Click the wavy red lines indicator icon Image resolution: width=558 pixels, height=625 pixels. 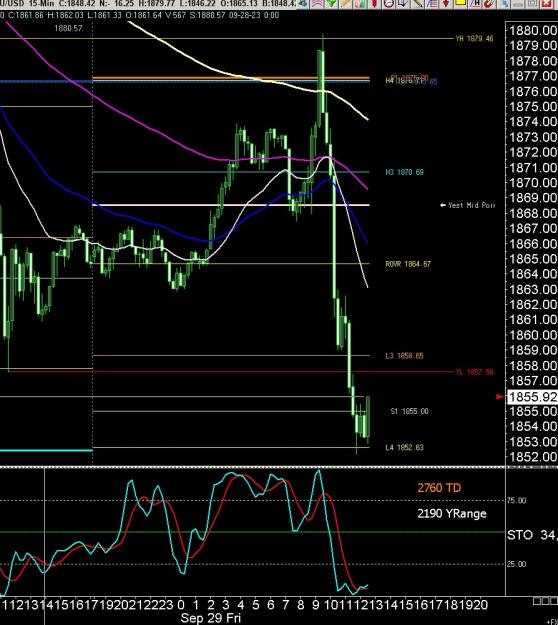coord(317,4)
